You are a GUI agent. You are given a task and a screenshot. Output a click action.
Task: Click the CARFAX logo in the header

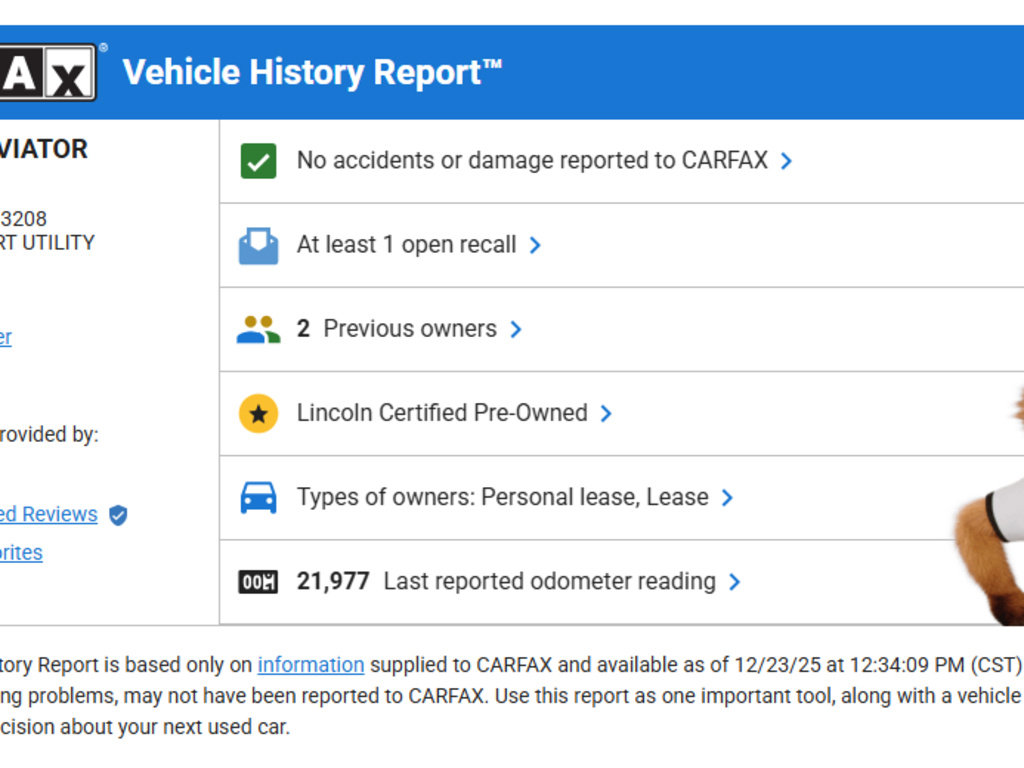tap(48, 72)
